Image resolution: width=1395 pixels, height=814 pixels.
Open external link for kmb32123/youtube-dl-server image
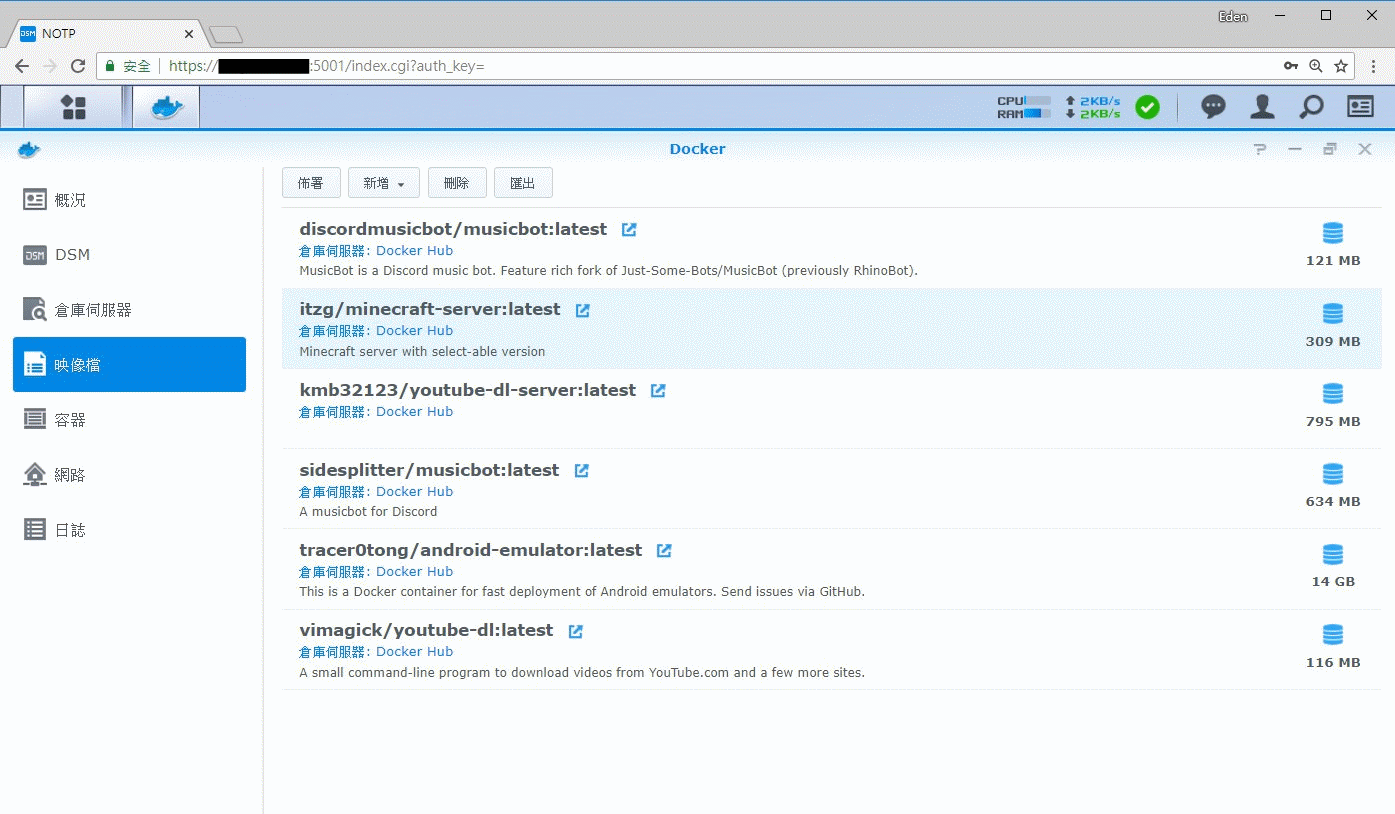point(658,391)
